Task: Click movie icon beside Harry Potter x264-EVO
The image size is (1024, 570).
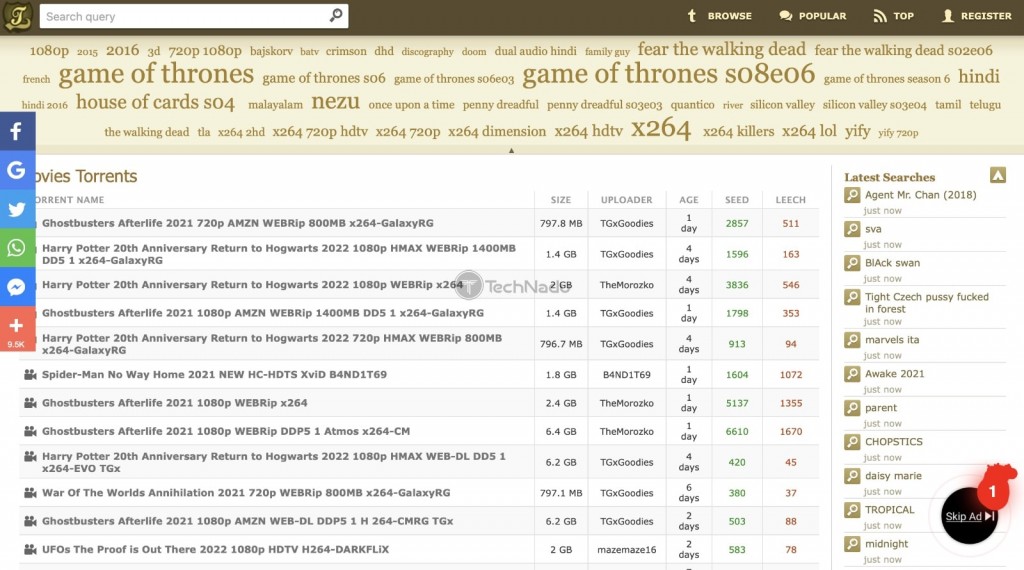Action: tap(30, 456)
